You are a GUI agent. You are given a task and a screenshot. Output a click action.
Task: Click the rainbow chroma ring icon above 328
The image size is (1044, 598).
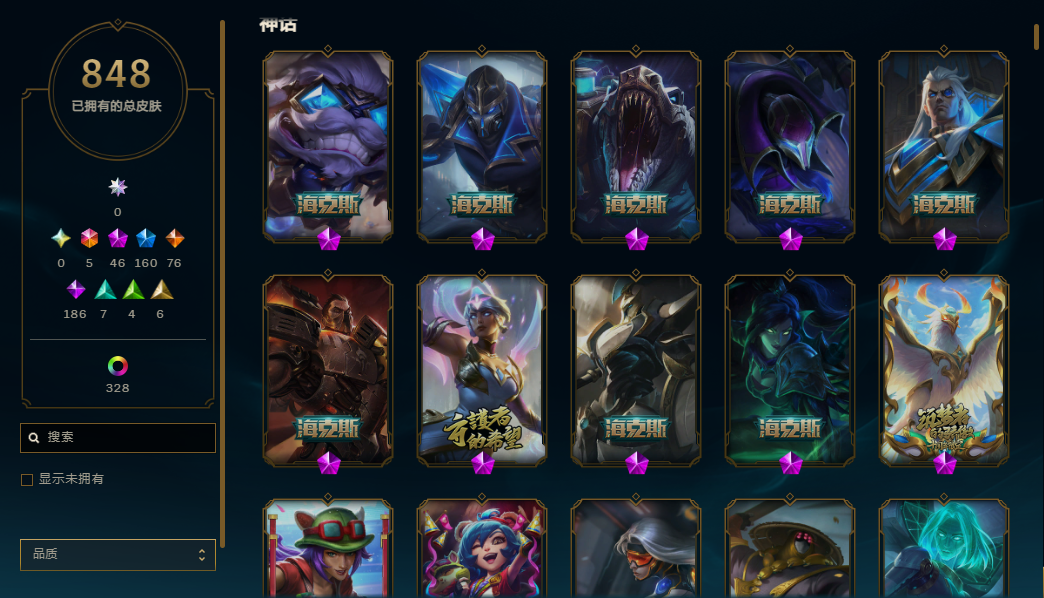tap(118, 366)
